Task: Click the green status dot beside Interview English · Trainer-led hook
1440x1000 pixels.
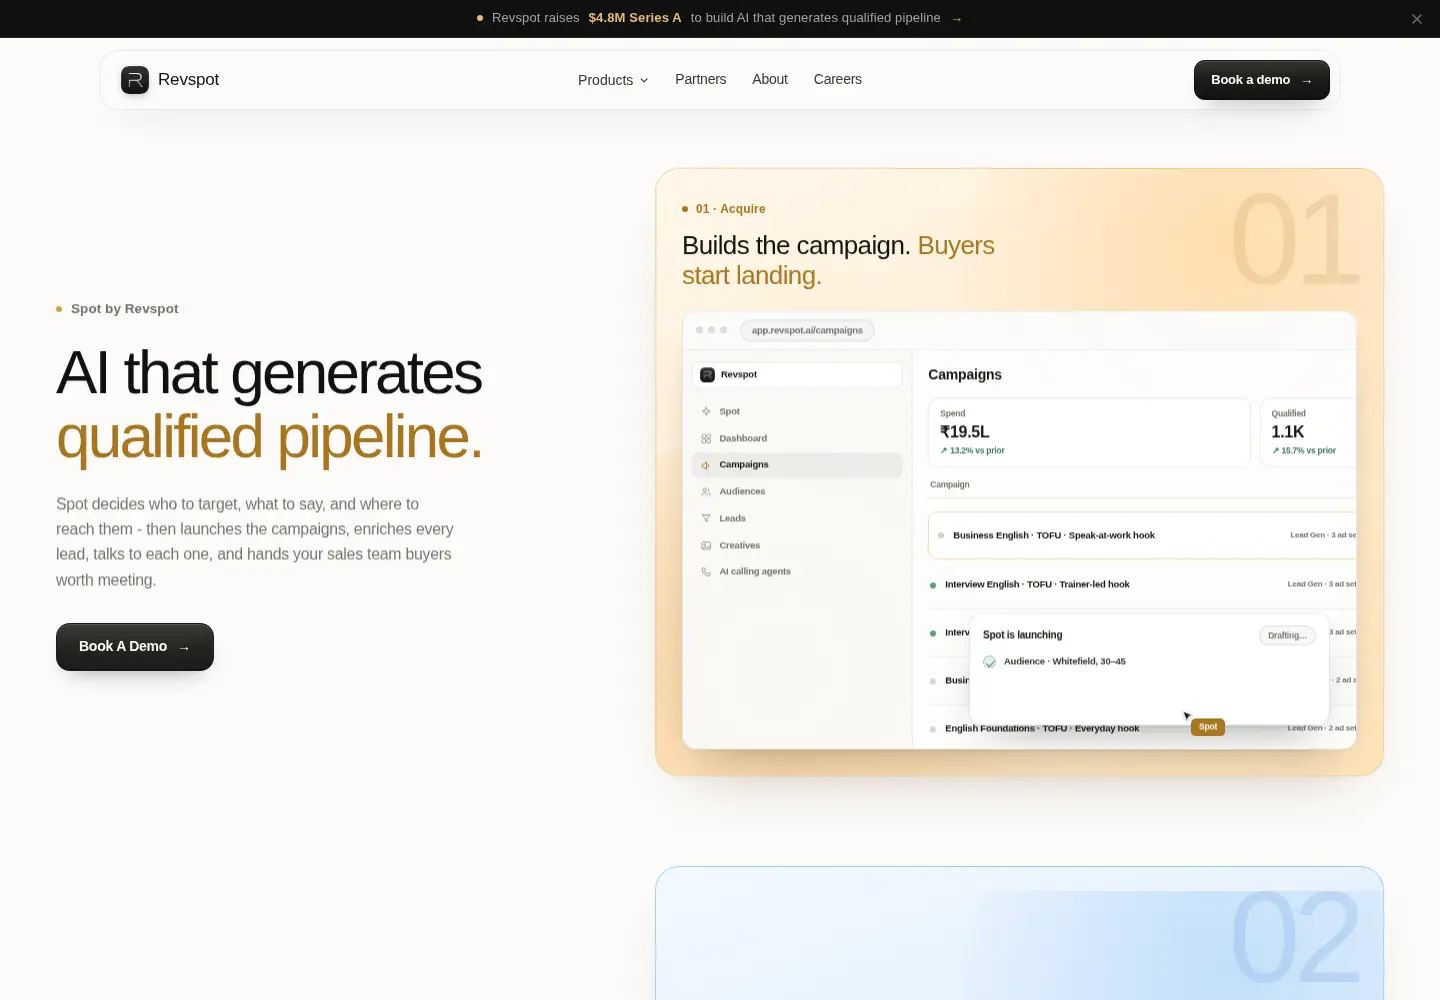Action: point(933,585)
